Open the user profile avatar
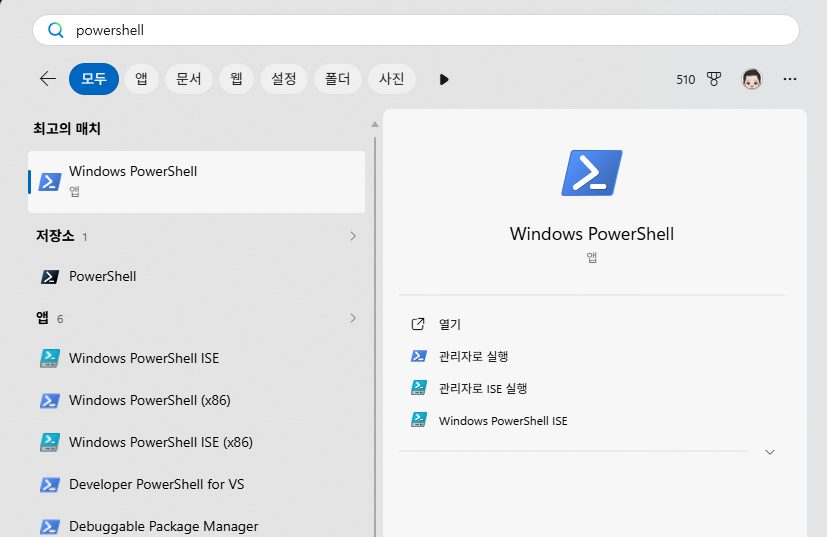 [x=752, y=79]
